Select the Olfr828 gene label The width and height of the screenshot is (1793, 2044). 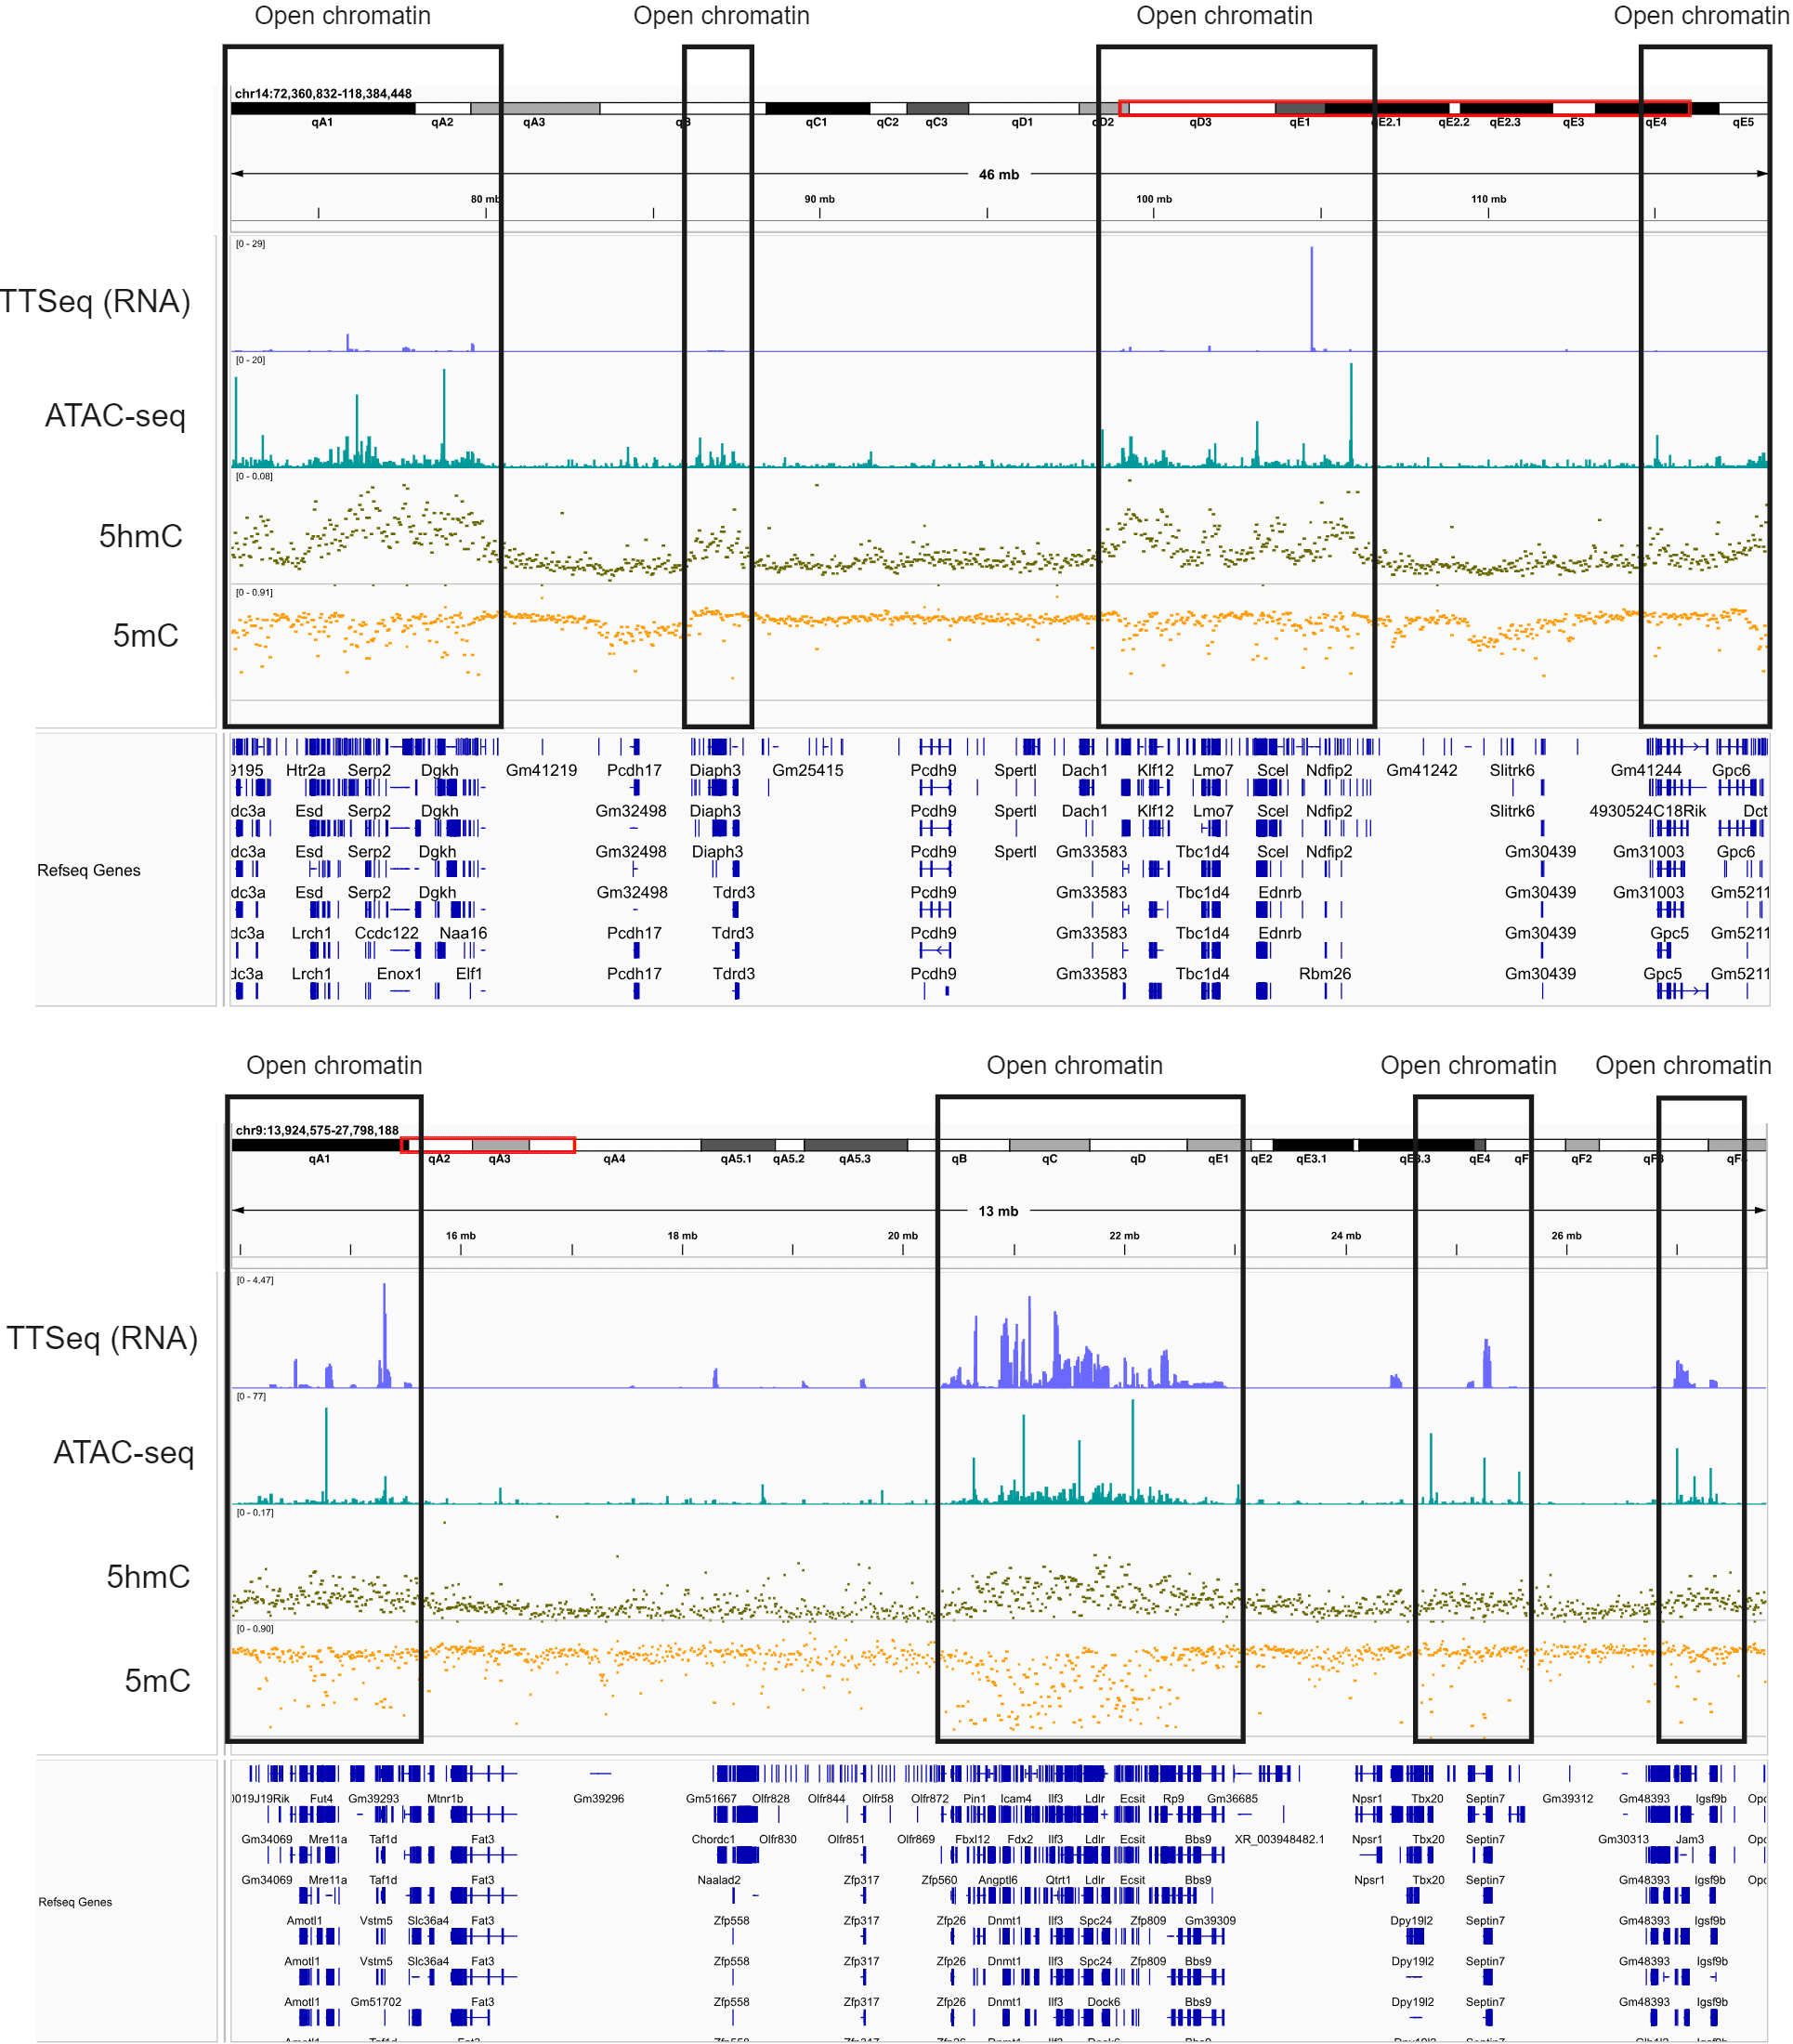pos(770,1799)
